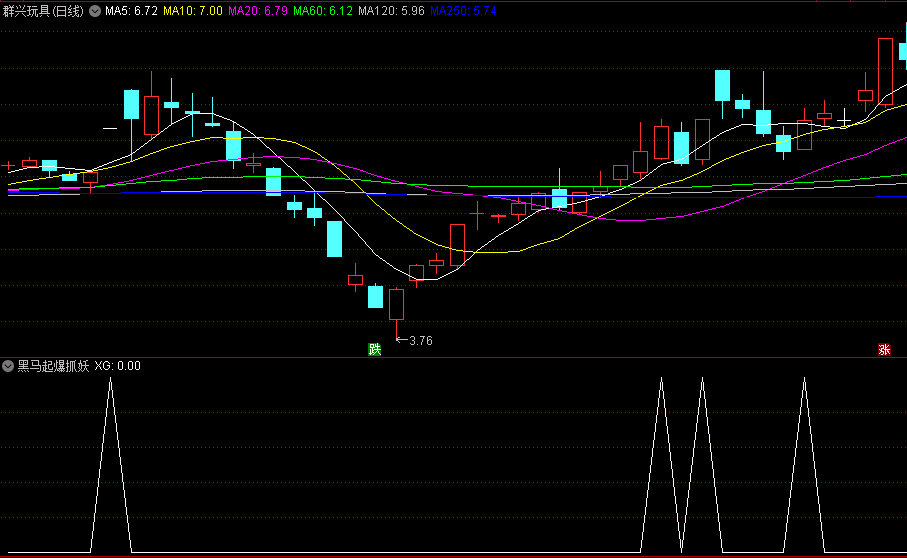Click the 3.76 low price label
The image size is (907, 558).
(420, 341)
